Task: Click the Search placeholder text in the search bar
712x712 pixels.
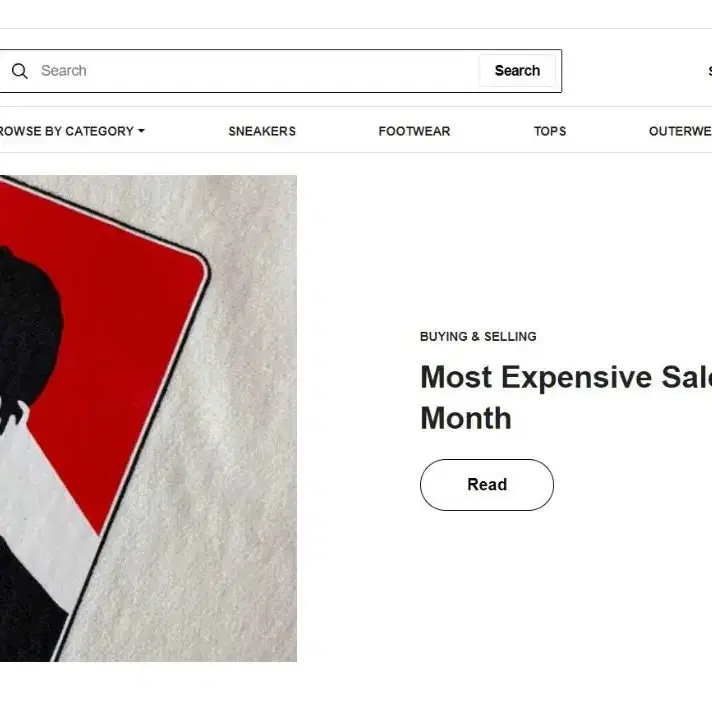Action: coord(64,71)
